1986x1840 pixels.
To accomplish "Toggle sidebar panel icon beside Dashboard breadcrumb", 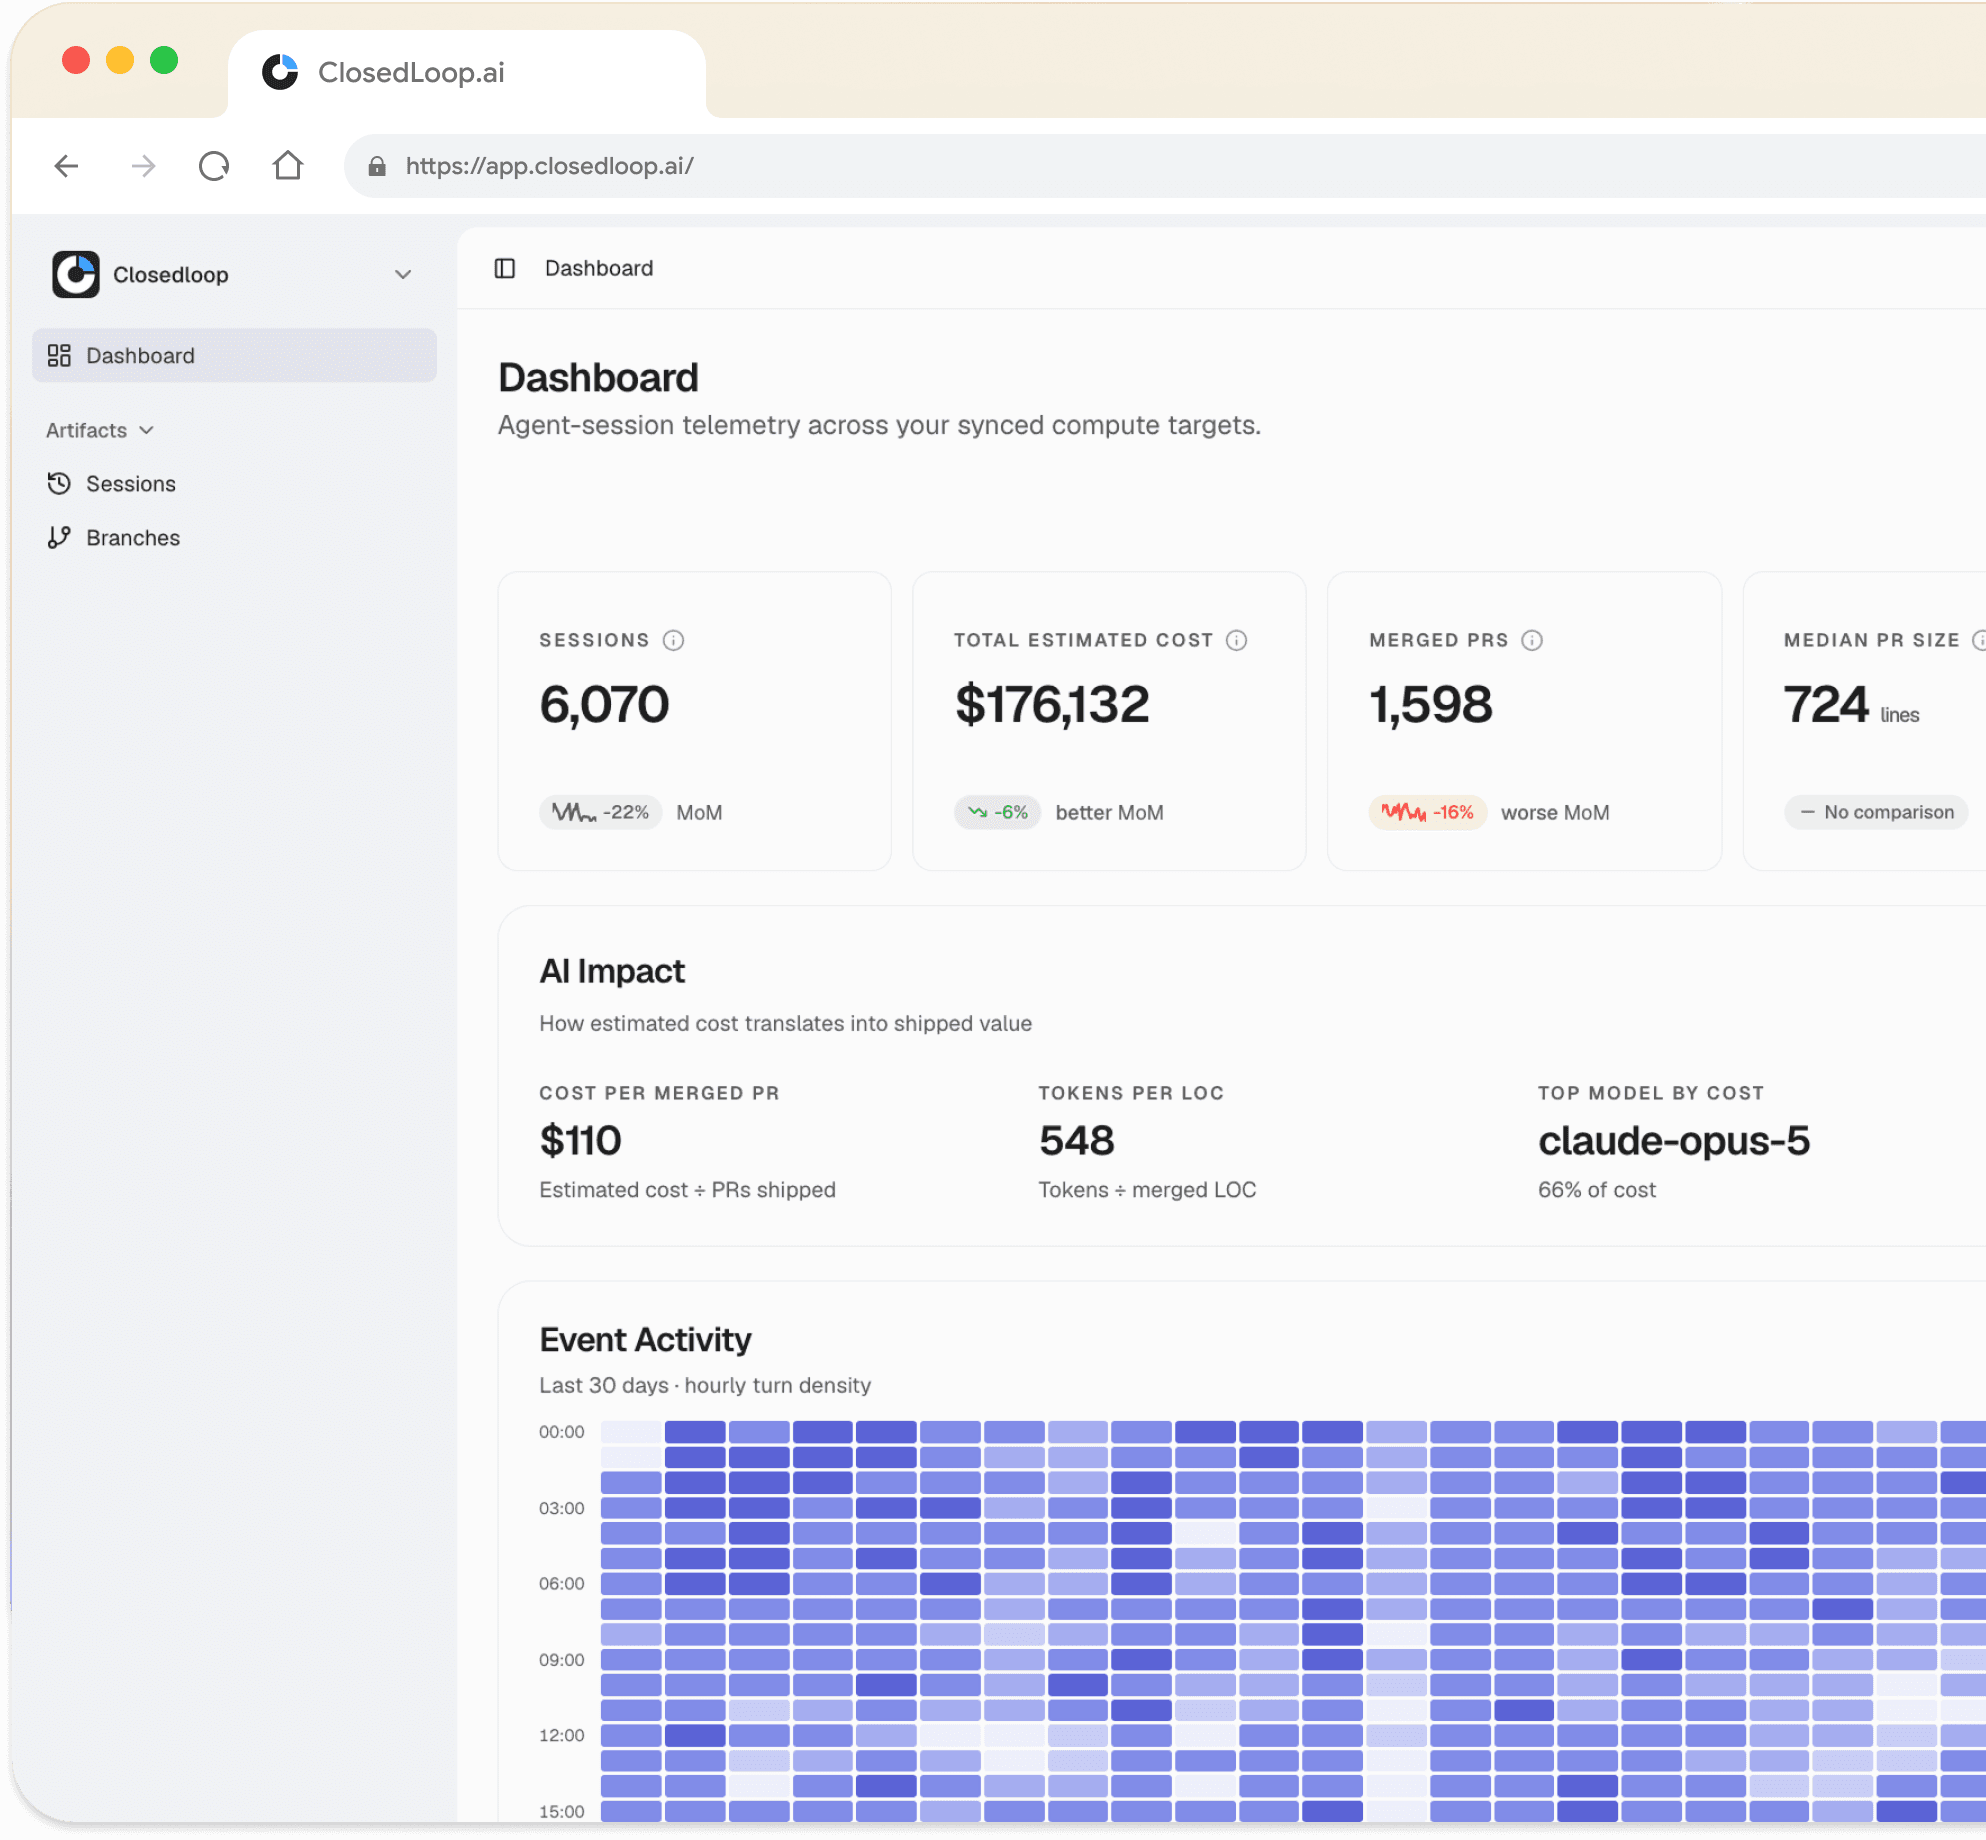I will coord(505,268).
